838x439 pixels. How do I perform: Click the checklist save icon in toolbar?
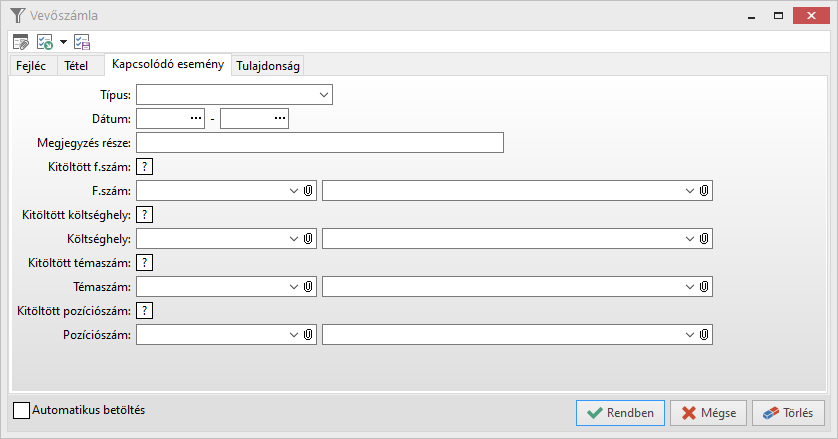coord(81,42)
